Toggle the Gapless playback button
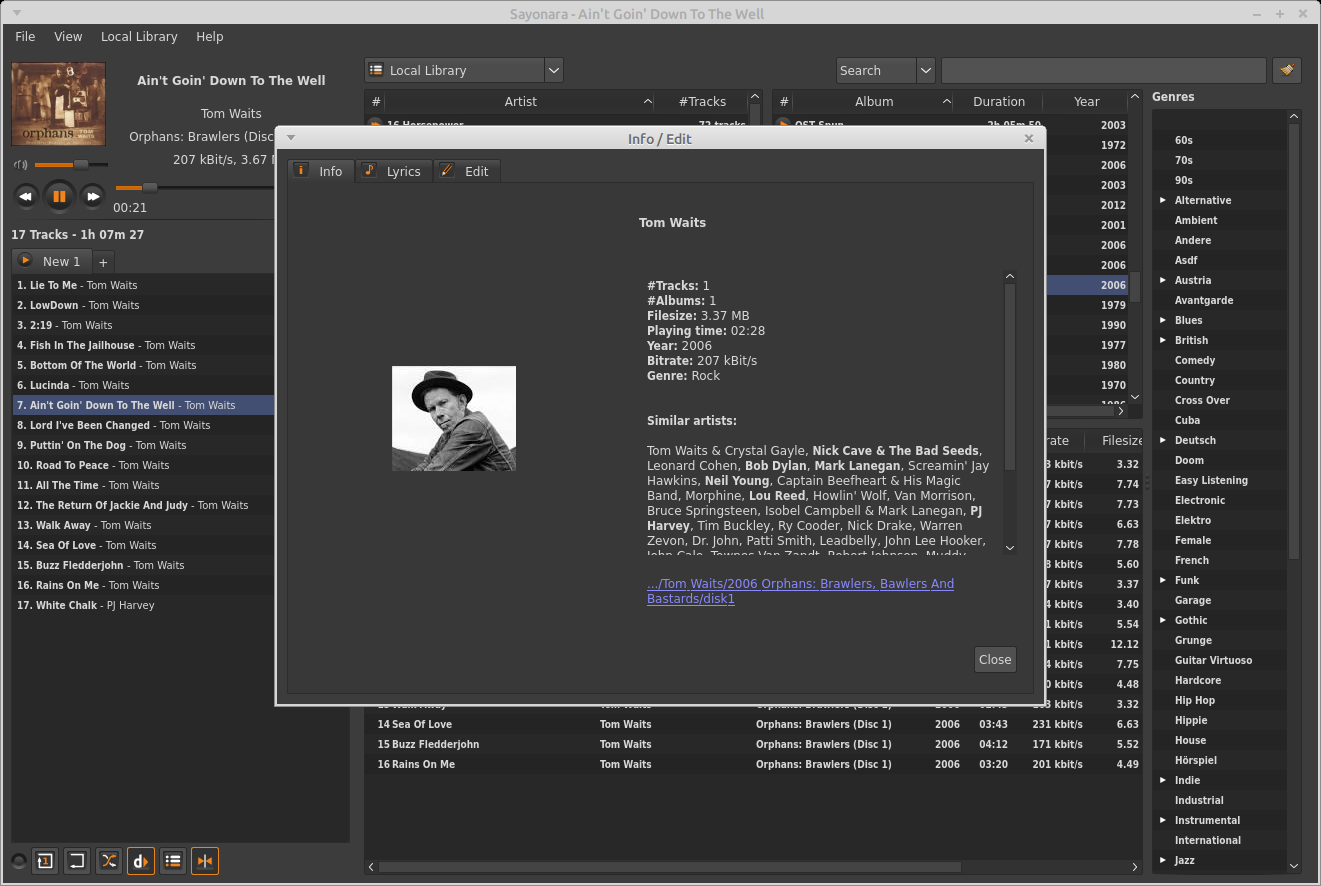Image resolution: width=1321 pixels, height=886 pixels. [x=205, y=861]
